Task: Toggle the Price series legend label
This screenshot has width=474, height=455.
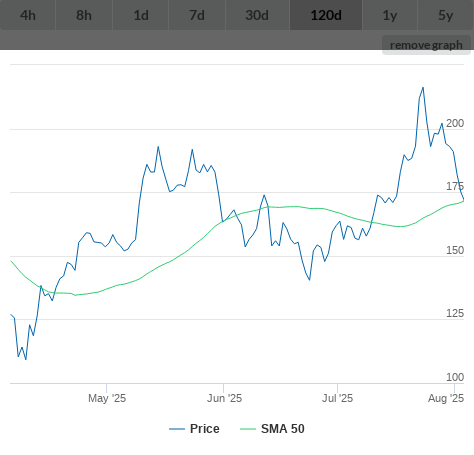Action: point(205,429)
